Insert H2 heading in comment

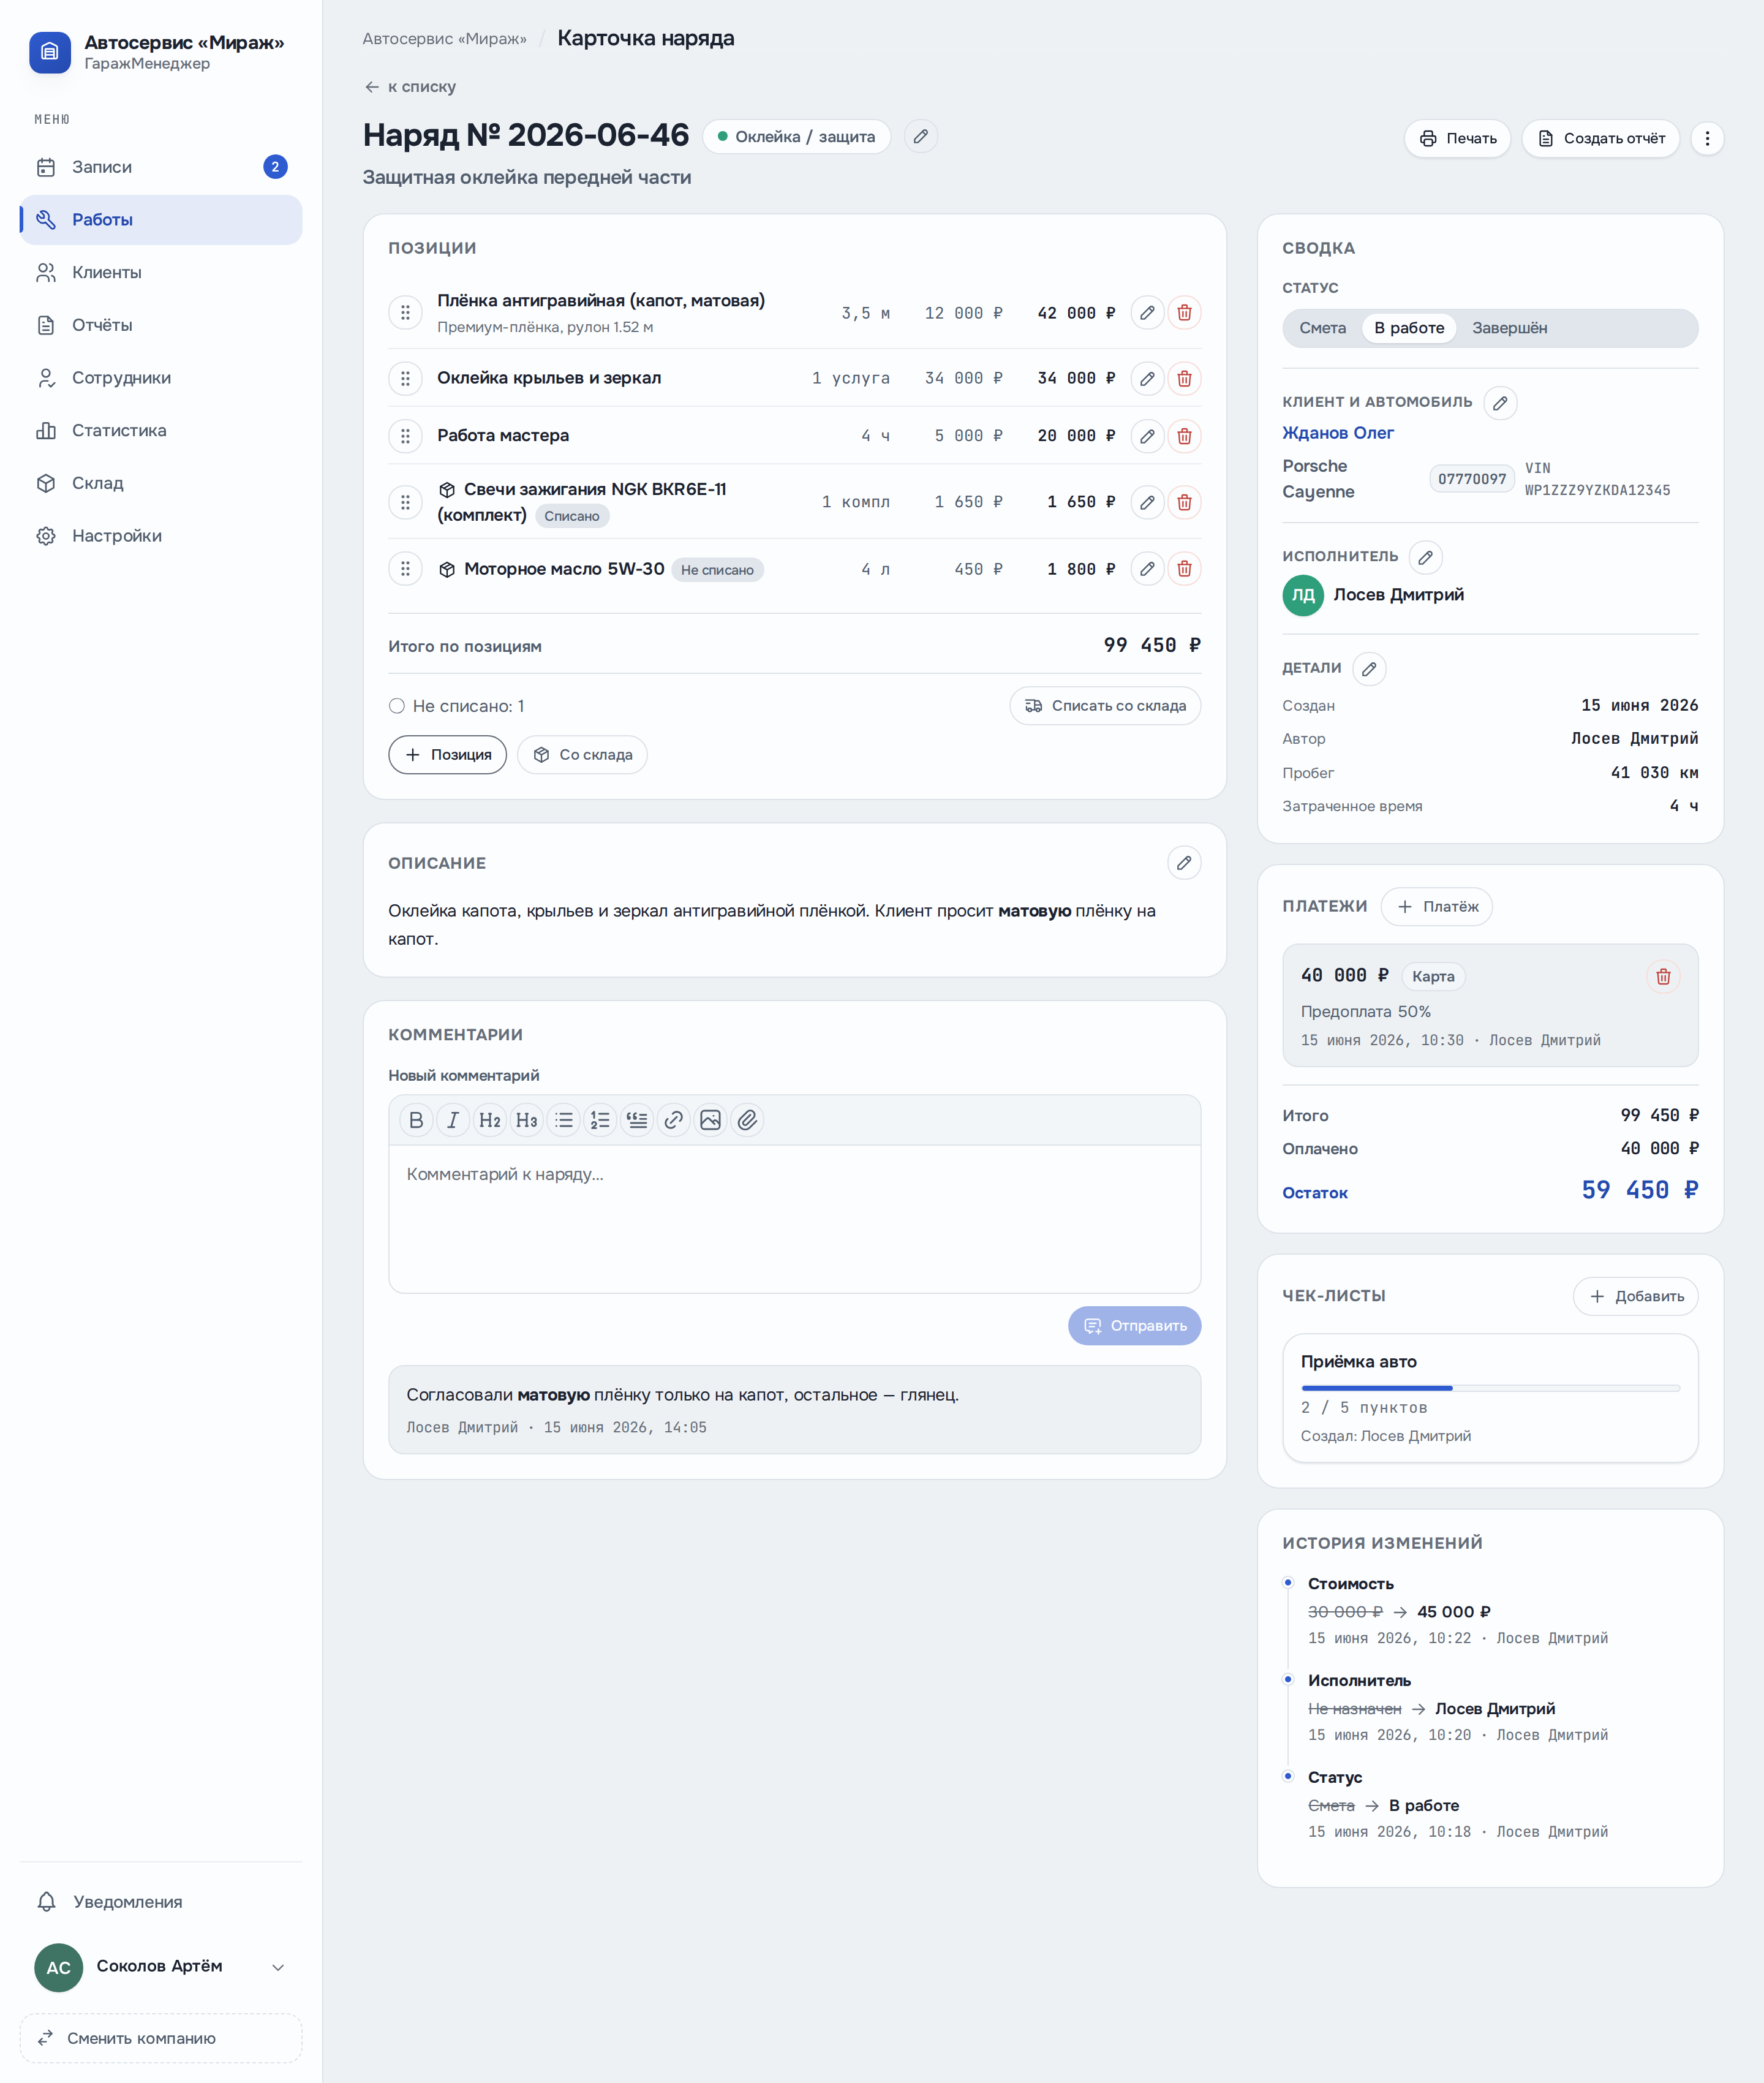tap(490, 1121)
